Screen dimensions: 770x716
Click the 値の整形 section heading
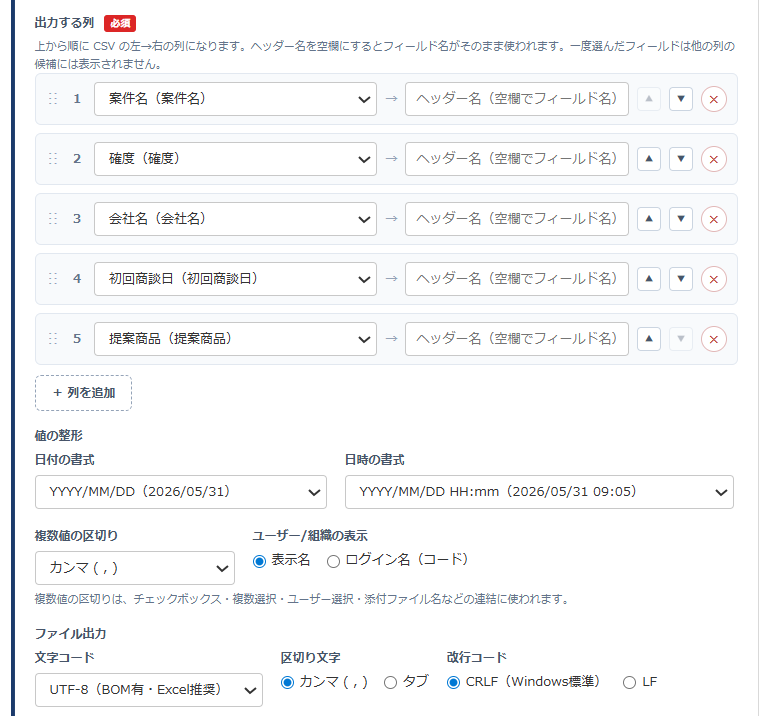tap(58, 436)
